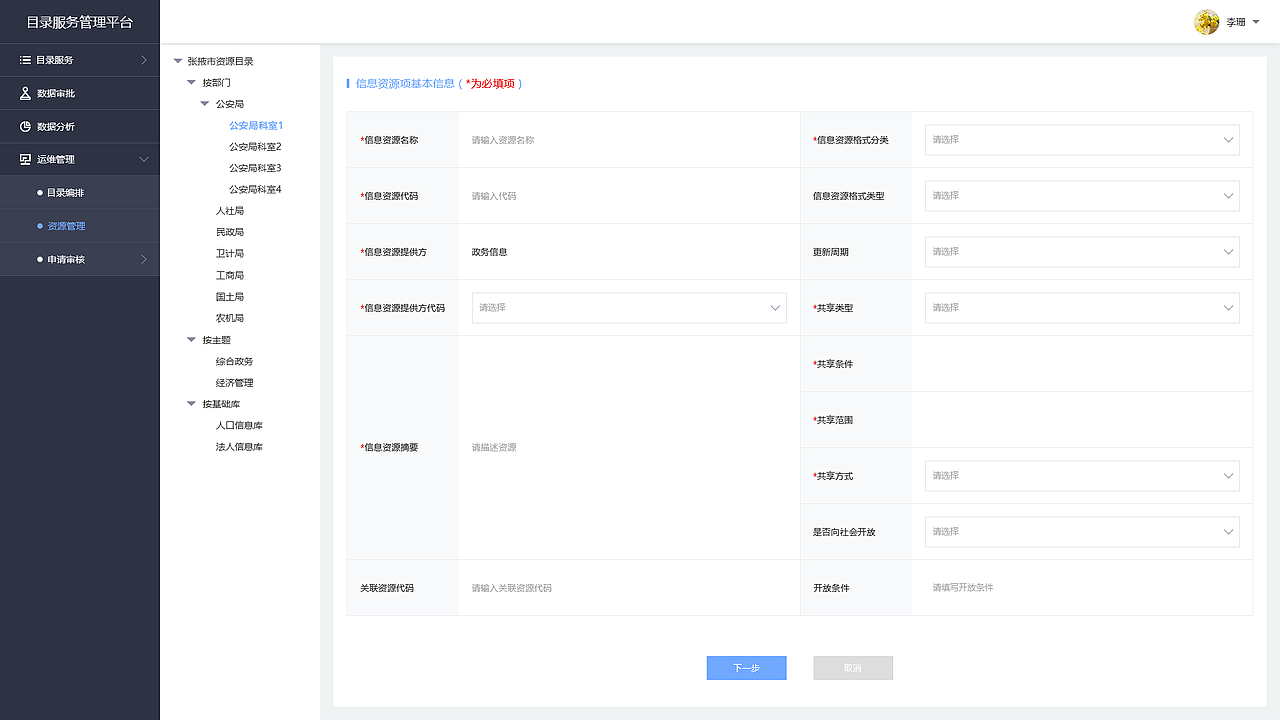Open the 信息资源格式类型 dropdown
The height and width of the screenshot is (720, 1280).
pos(1082,196)
